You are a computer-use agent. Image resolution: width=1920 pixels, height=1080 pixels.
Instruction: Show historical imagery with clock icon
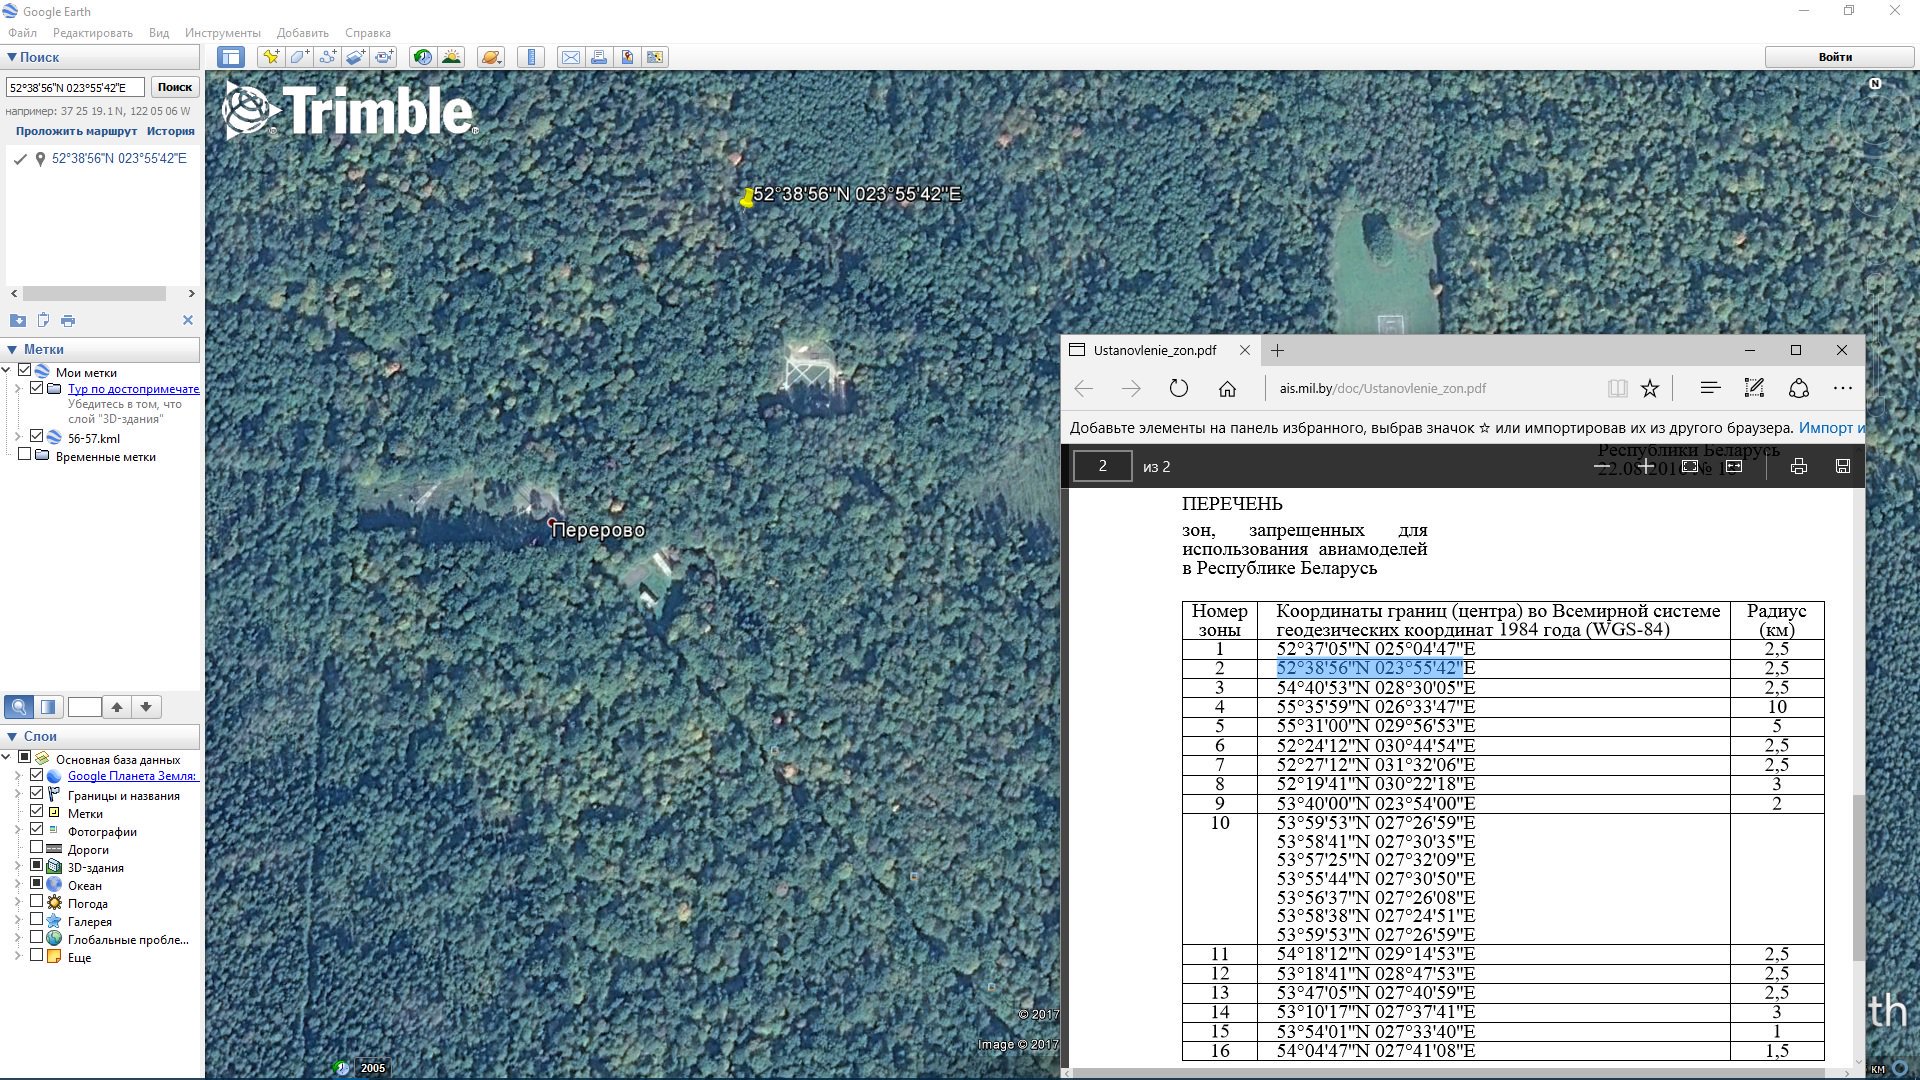coord(423,57)
